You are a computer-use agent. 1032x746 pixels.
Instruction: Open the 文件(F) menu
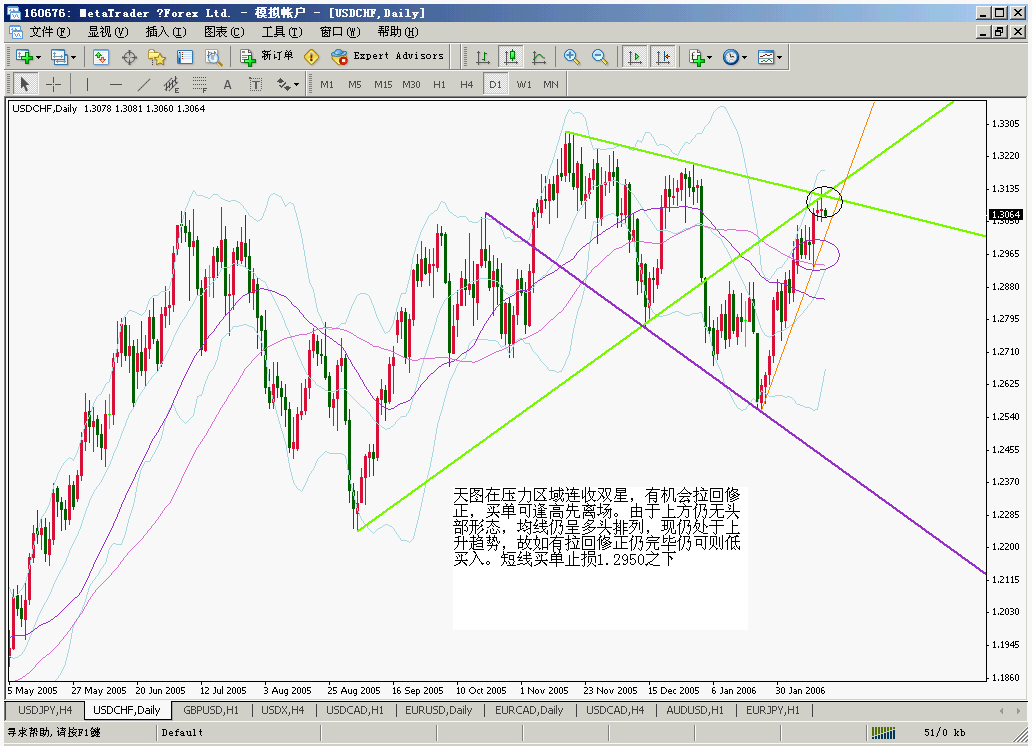(x=49, y=32)
